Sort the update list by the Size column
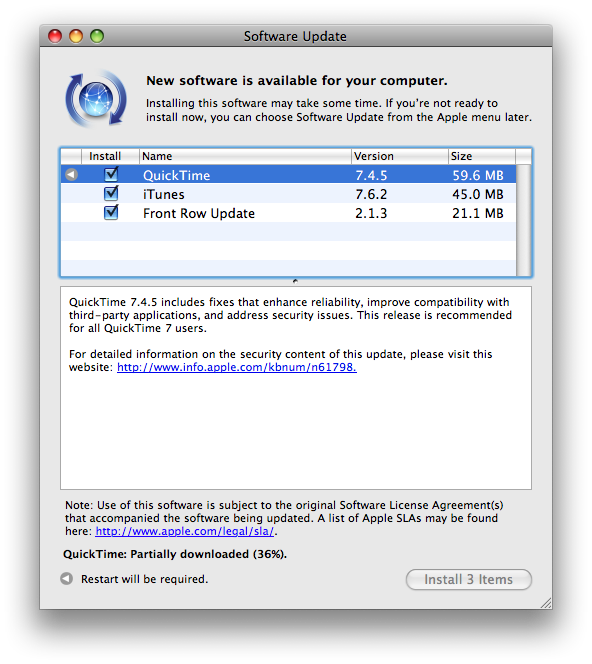 [482, 156]
